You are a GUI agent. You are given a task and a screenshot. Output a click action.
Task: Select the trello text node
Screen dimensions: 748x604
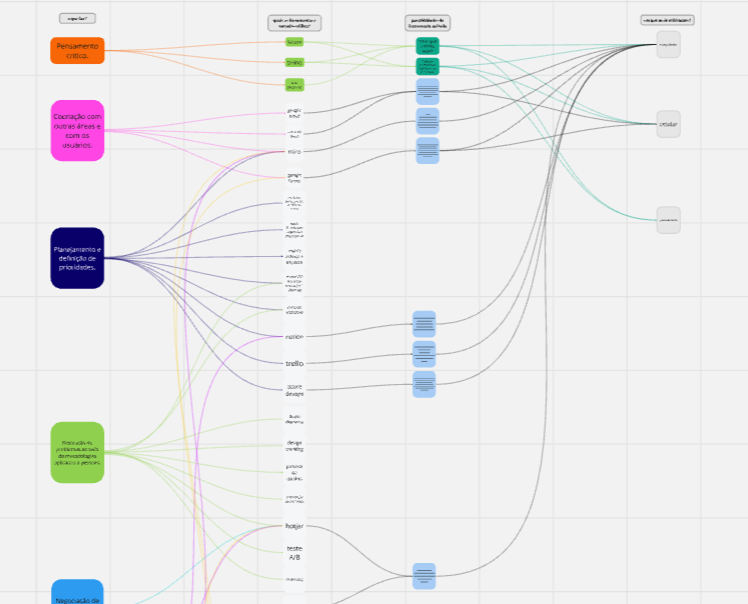(x=294, y=364)
